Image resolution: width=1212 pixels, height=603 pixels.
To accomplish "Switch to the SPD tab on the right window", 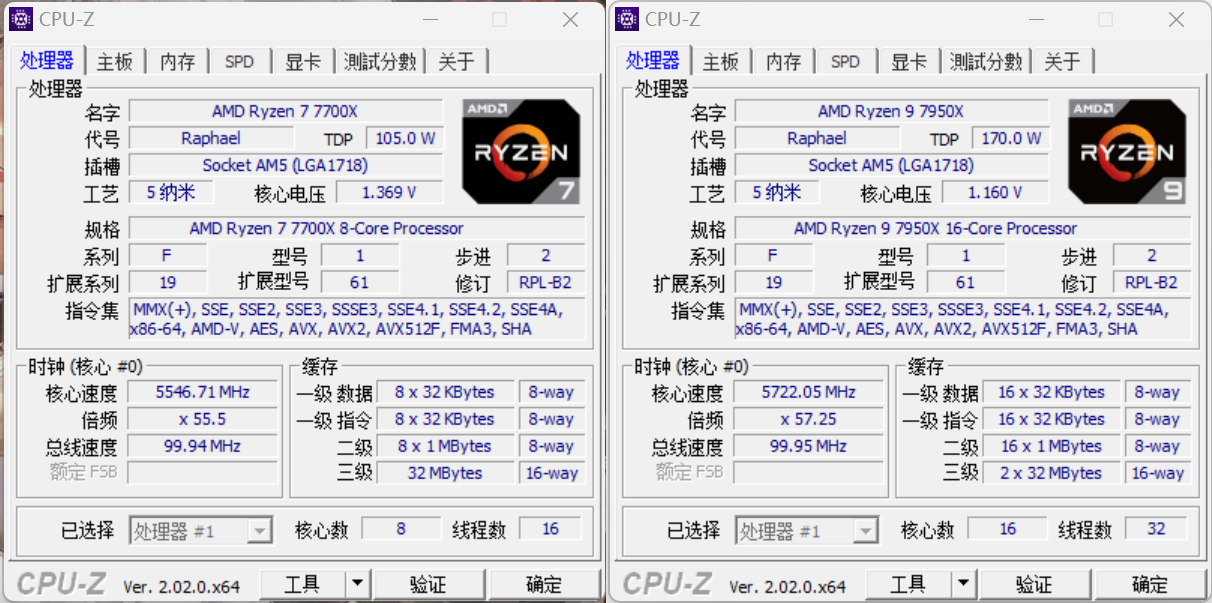I will click(x=846, y=61).
